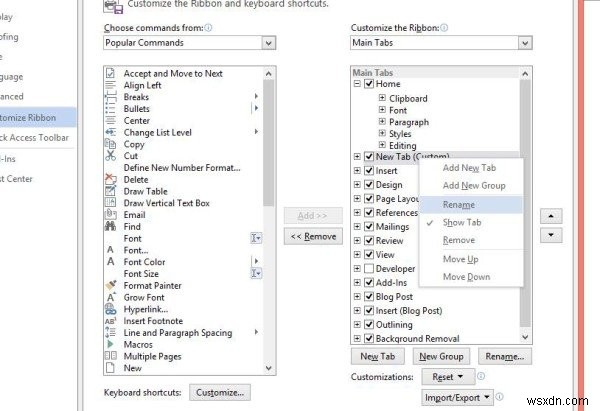Screen dimensions: 600x411
Task: Toggle the Outlining checkbox
Action: pos(369,325)
